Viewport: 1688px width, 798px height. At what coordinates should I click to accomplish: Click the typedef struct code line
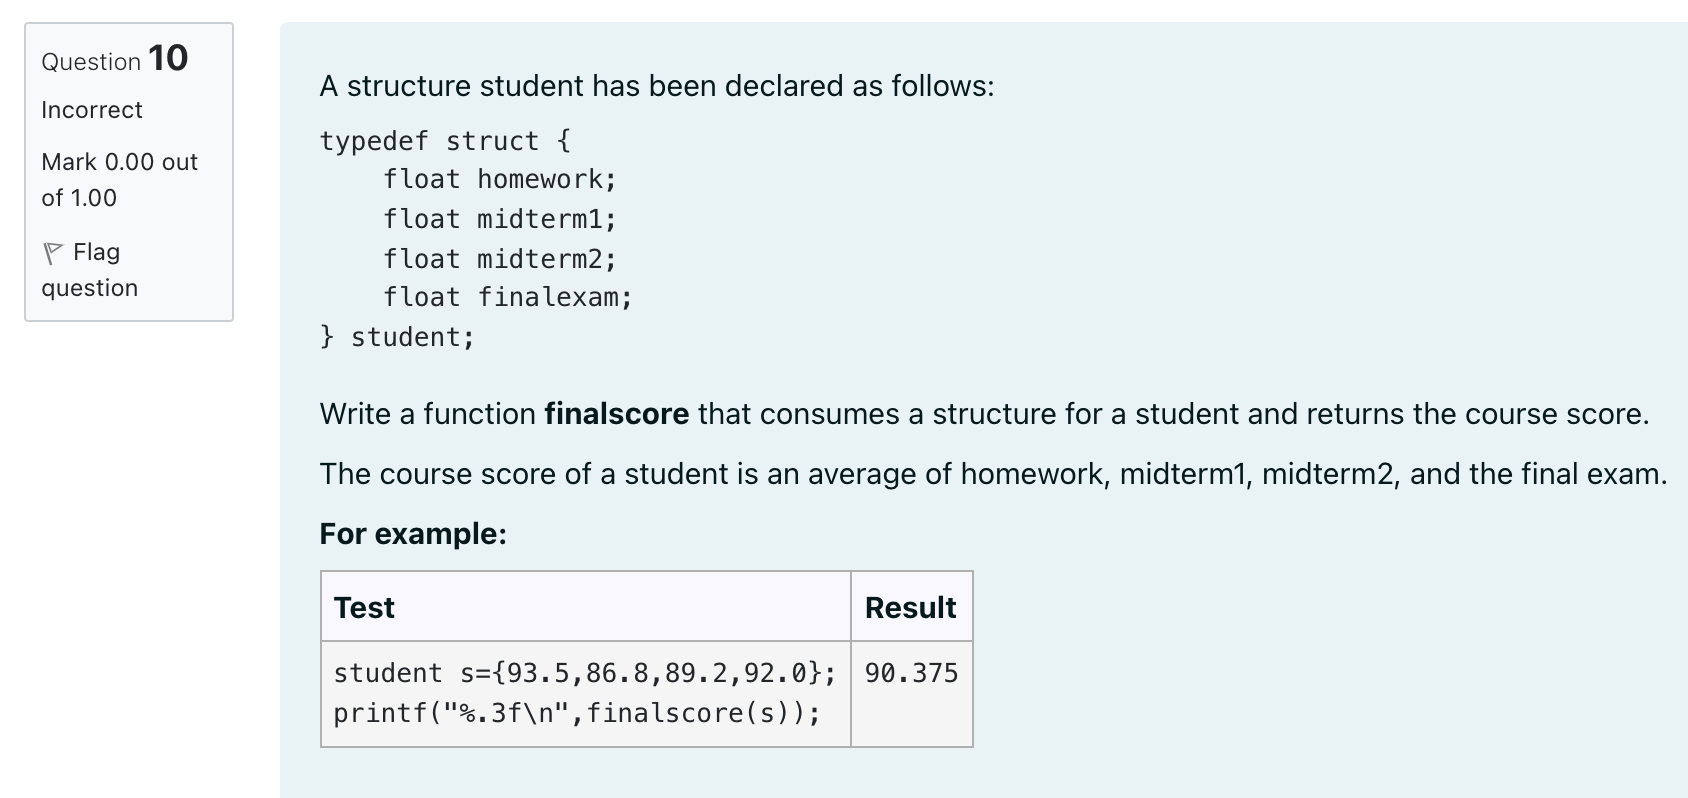[x=445, y=141]
